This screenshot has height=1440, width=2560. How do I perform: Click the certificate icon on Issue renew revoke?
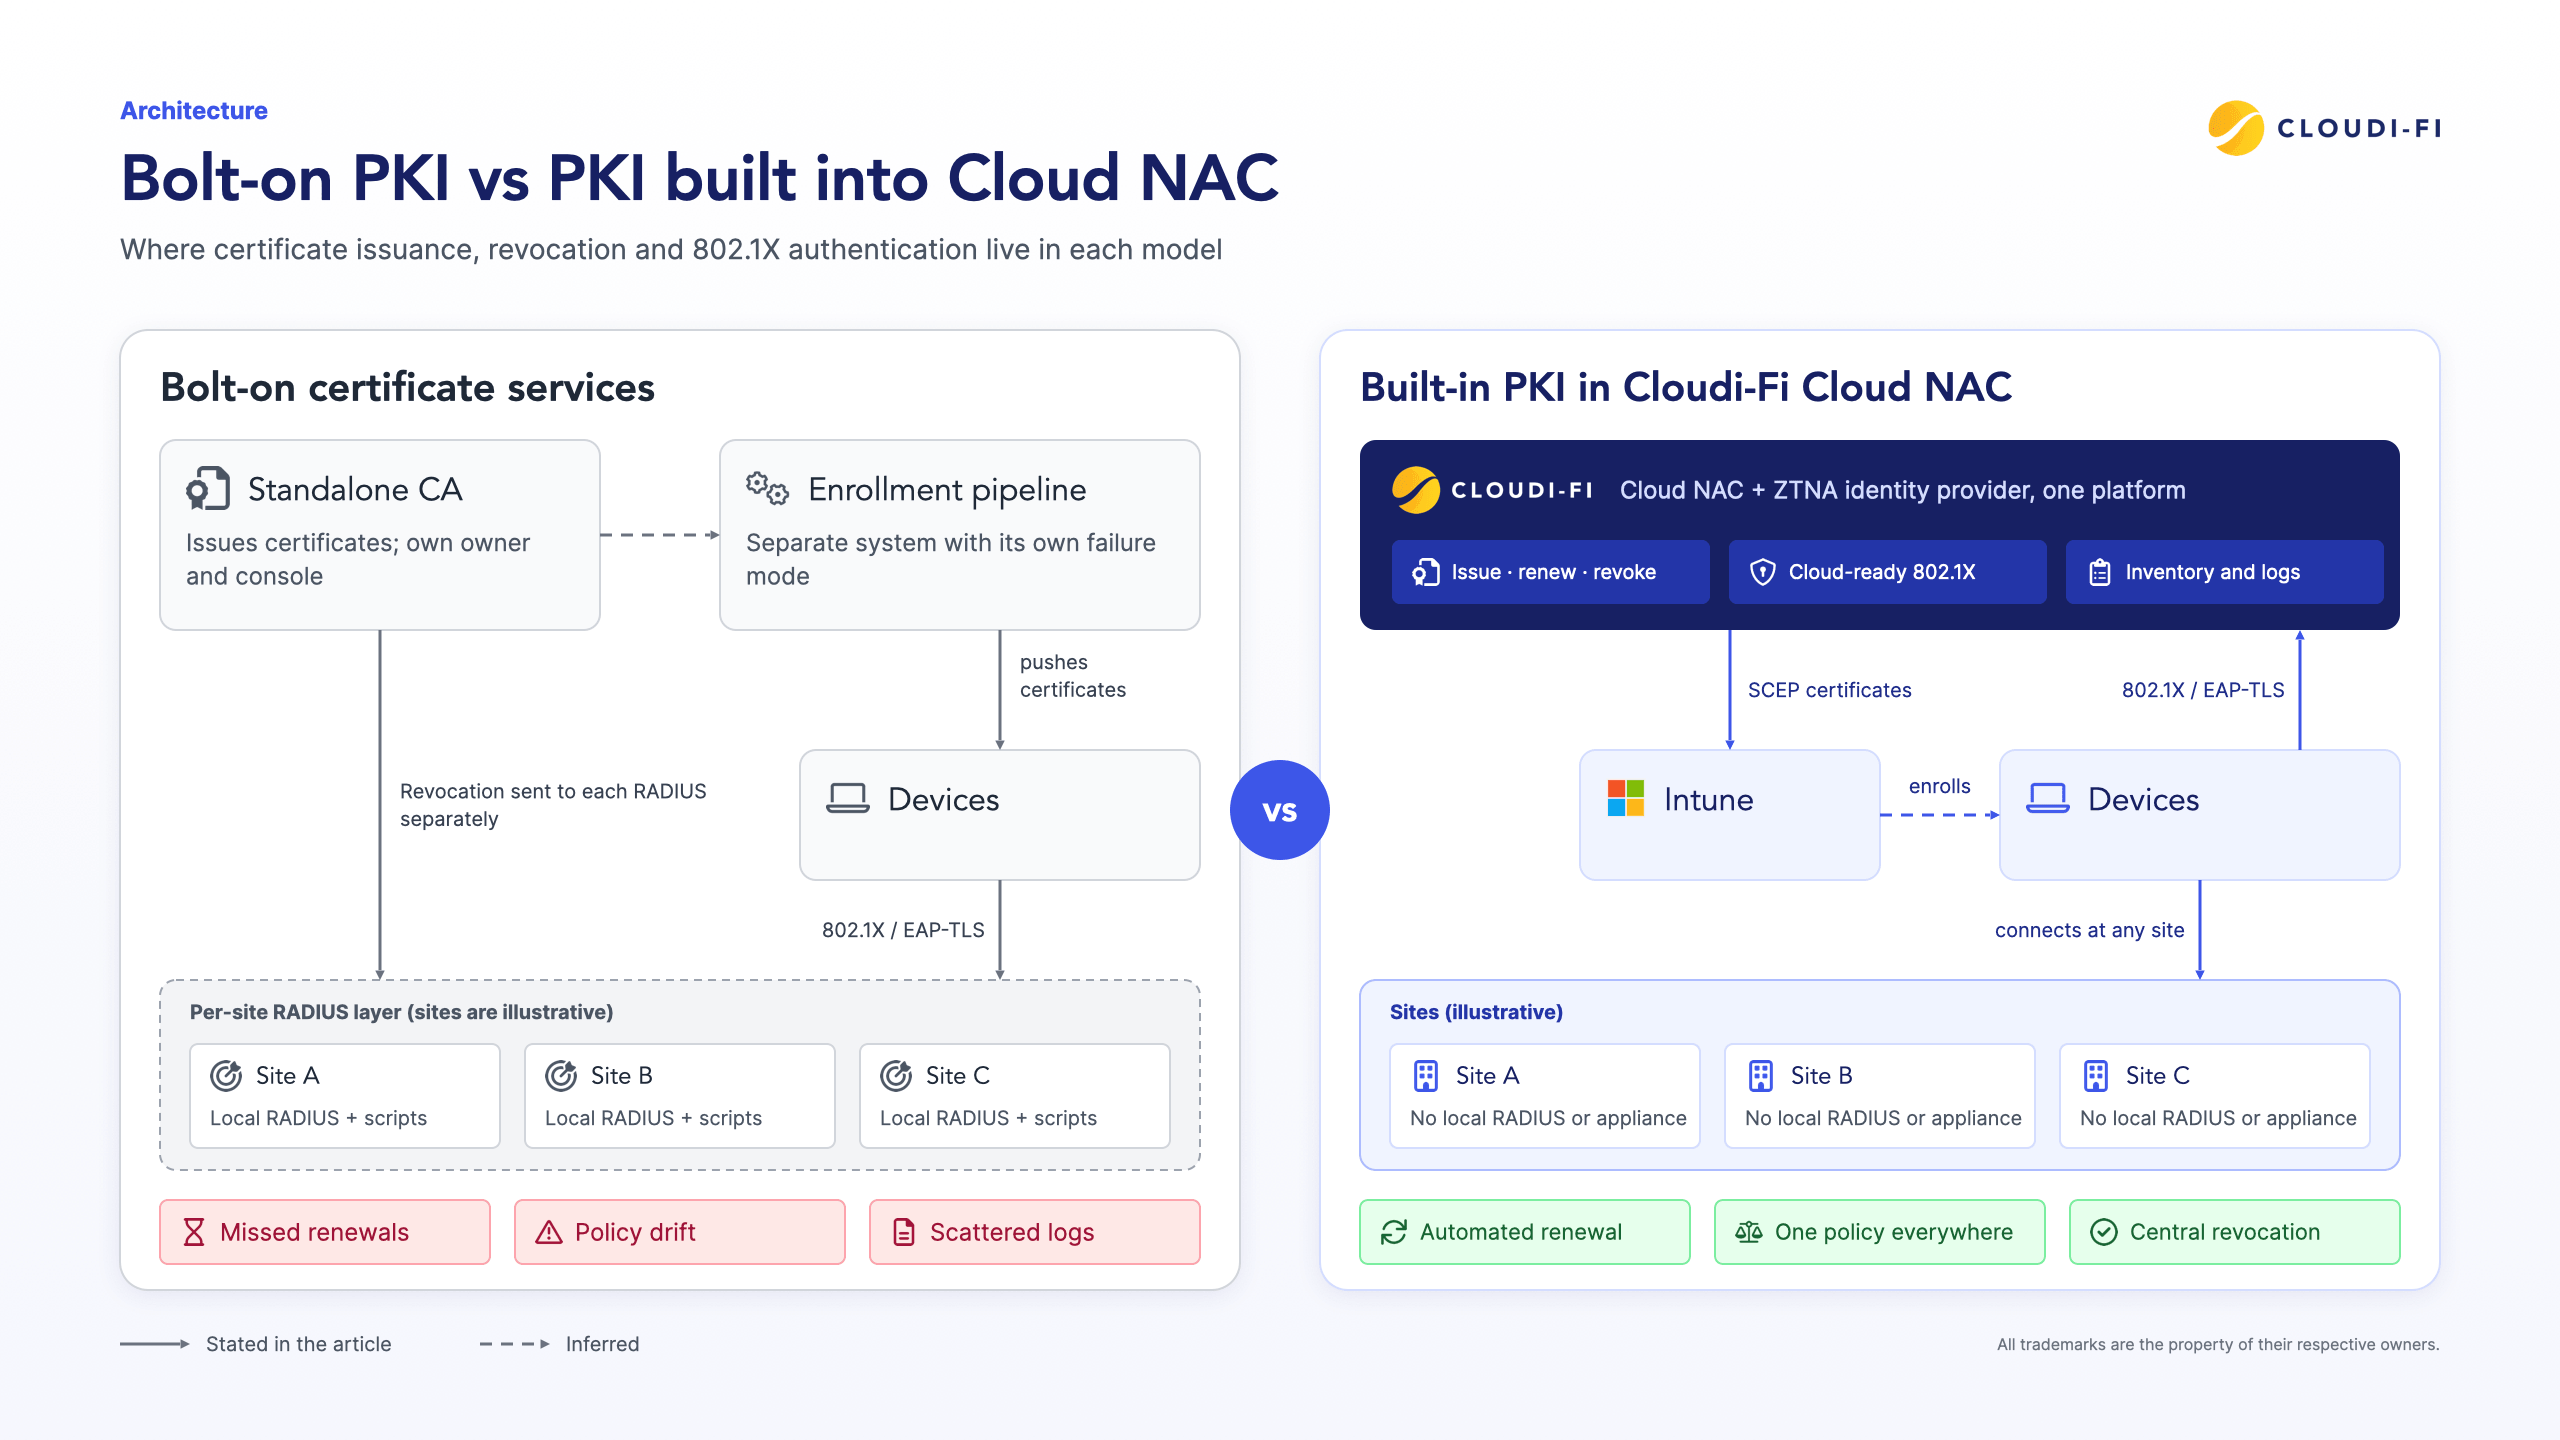click(x=1426, y=572)
